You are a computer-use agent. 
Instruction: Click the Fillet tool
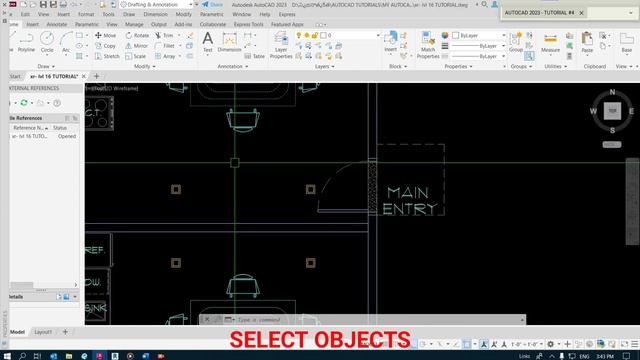pyautogui.click(x=165, y=46)
